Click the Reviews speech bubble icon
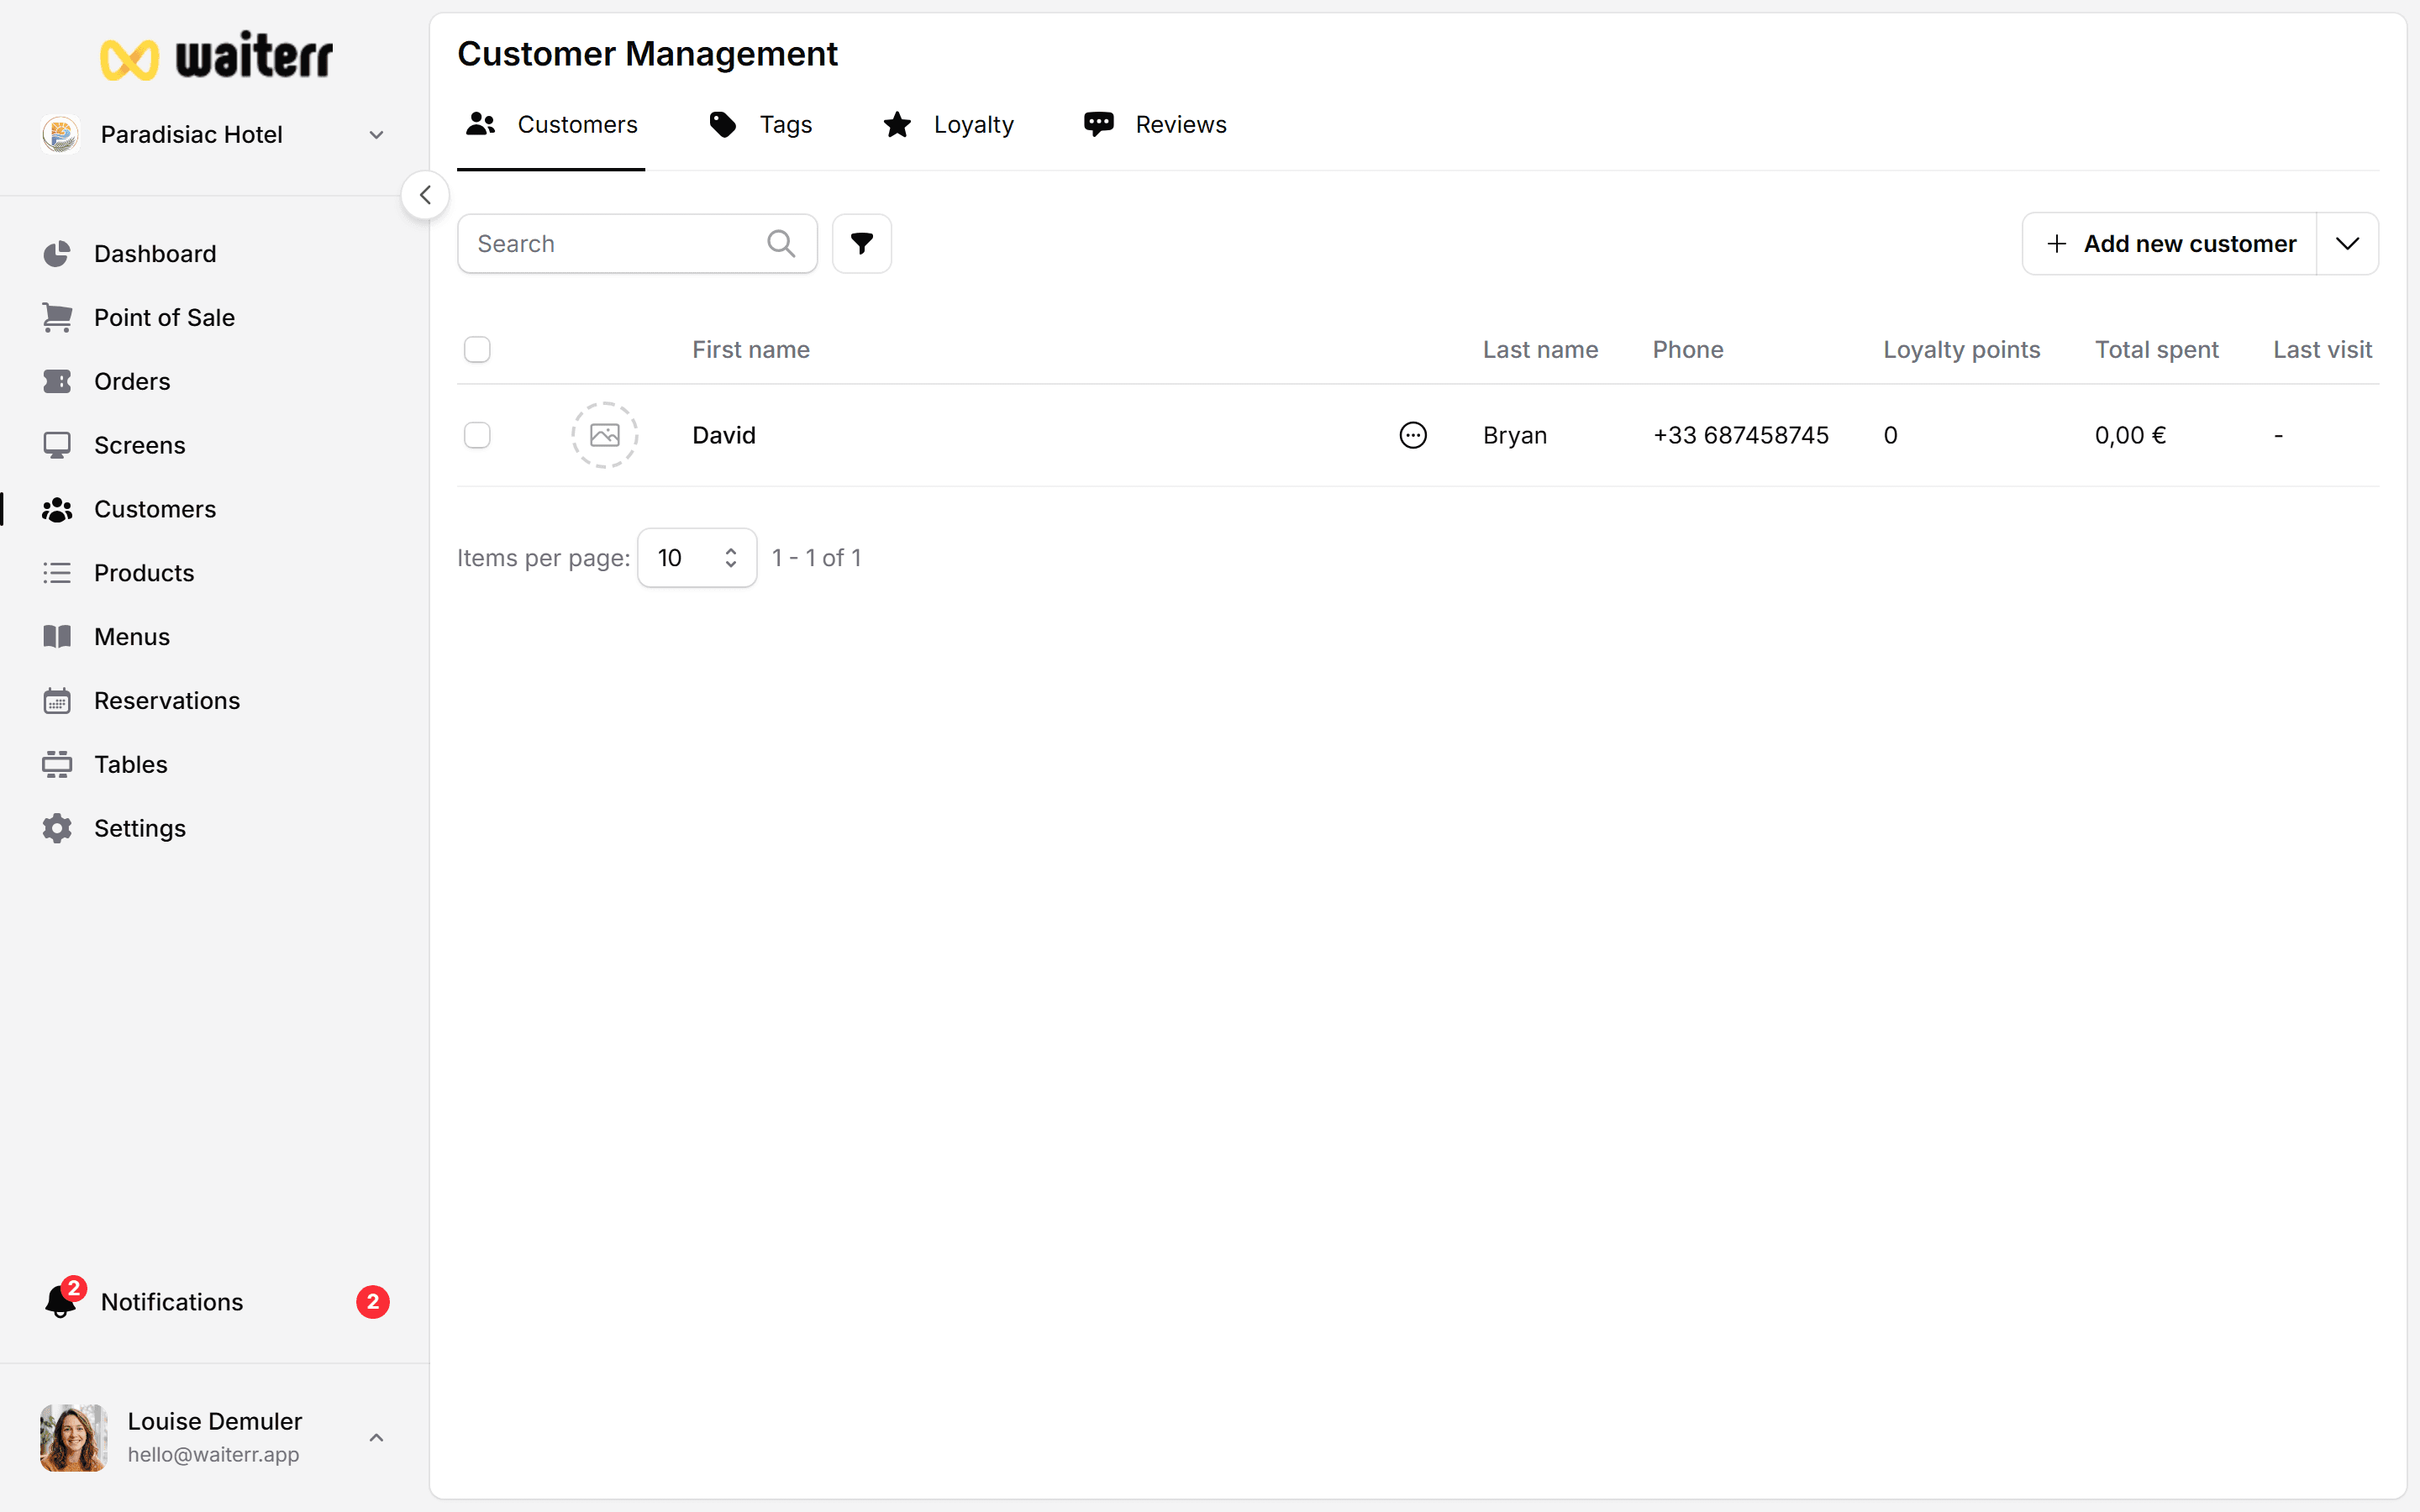This screenshot has width=2420, height=1512. click(1099, 124)
